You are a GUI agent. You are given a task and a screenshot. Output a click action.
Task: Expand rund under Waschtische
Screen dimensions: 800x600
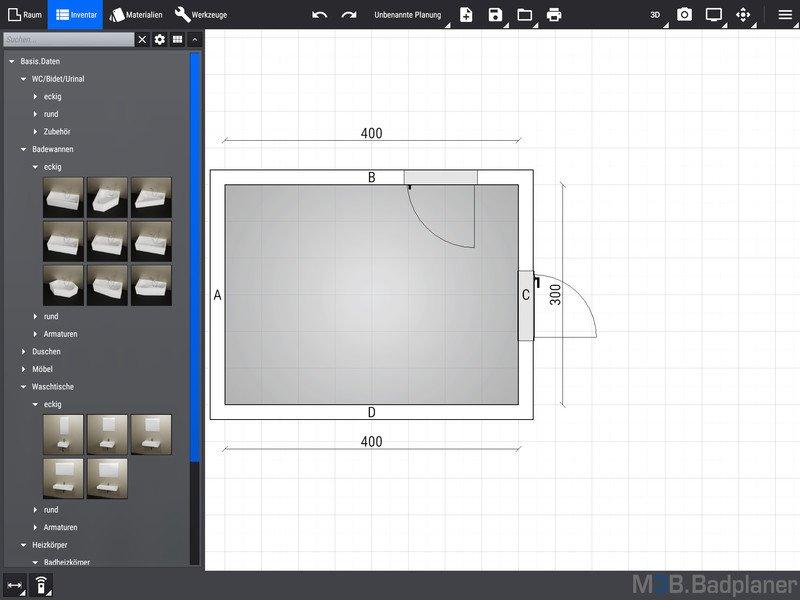click(x=35, y=510)
